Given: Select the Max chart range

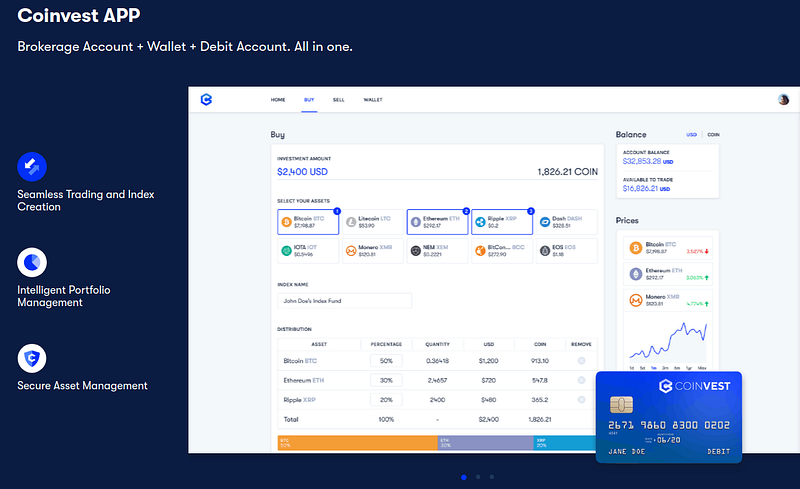Looking at the screenshot, I should pyautogui.click(x=702, y=368).
